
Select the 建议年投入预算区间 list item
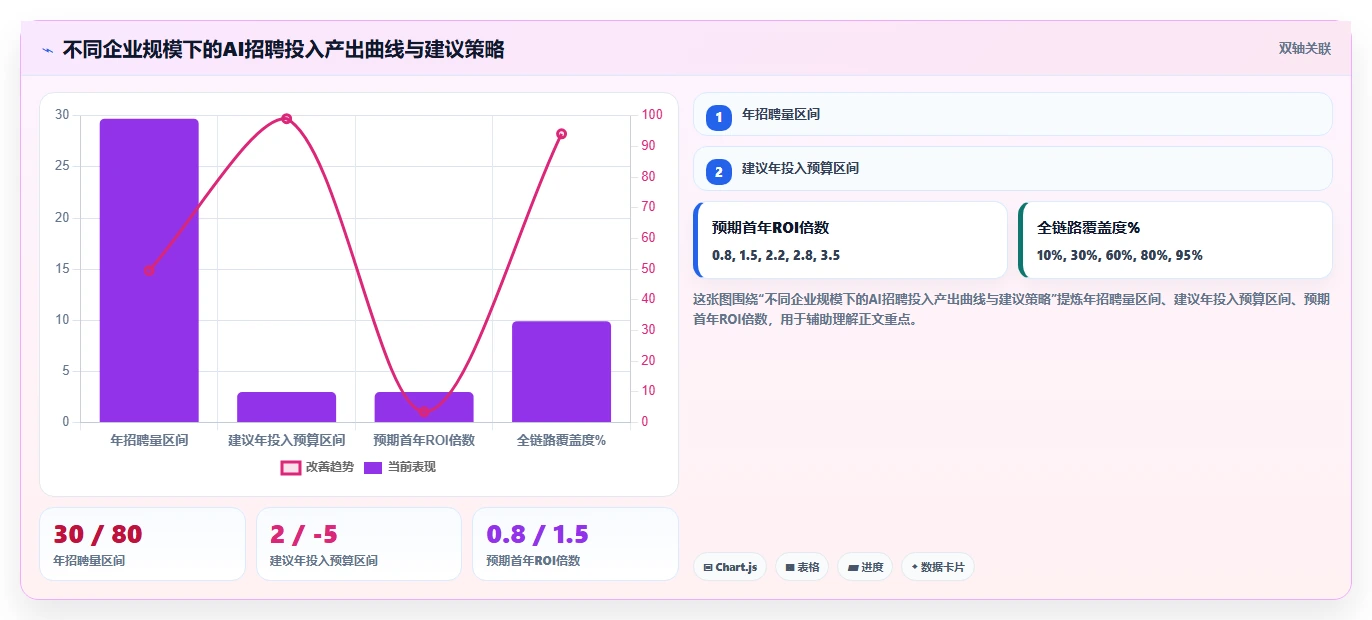click(x=1013, y=168)
